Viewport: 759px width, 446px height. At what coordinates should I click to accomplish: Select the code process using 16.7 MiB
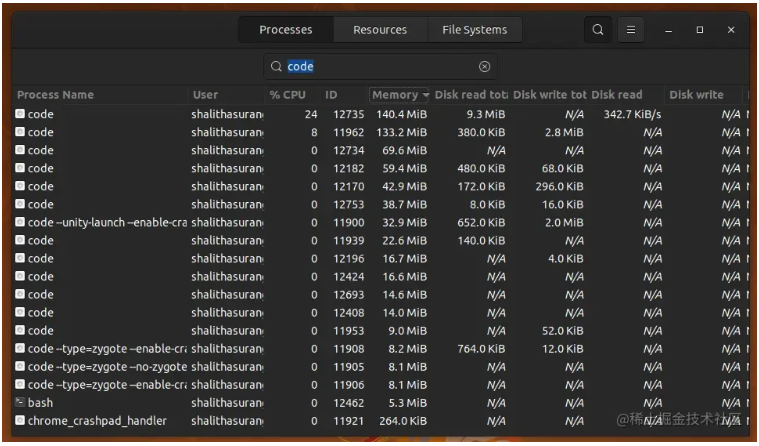[380, 259]
